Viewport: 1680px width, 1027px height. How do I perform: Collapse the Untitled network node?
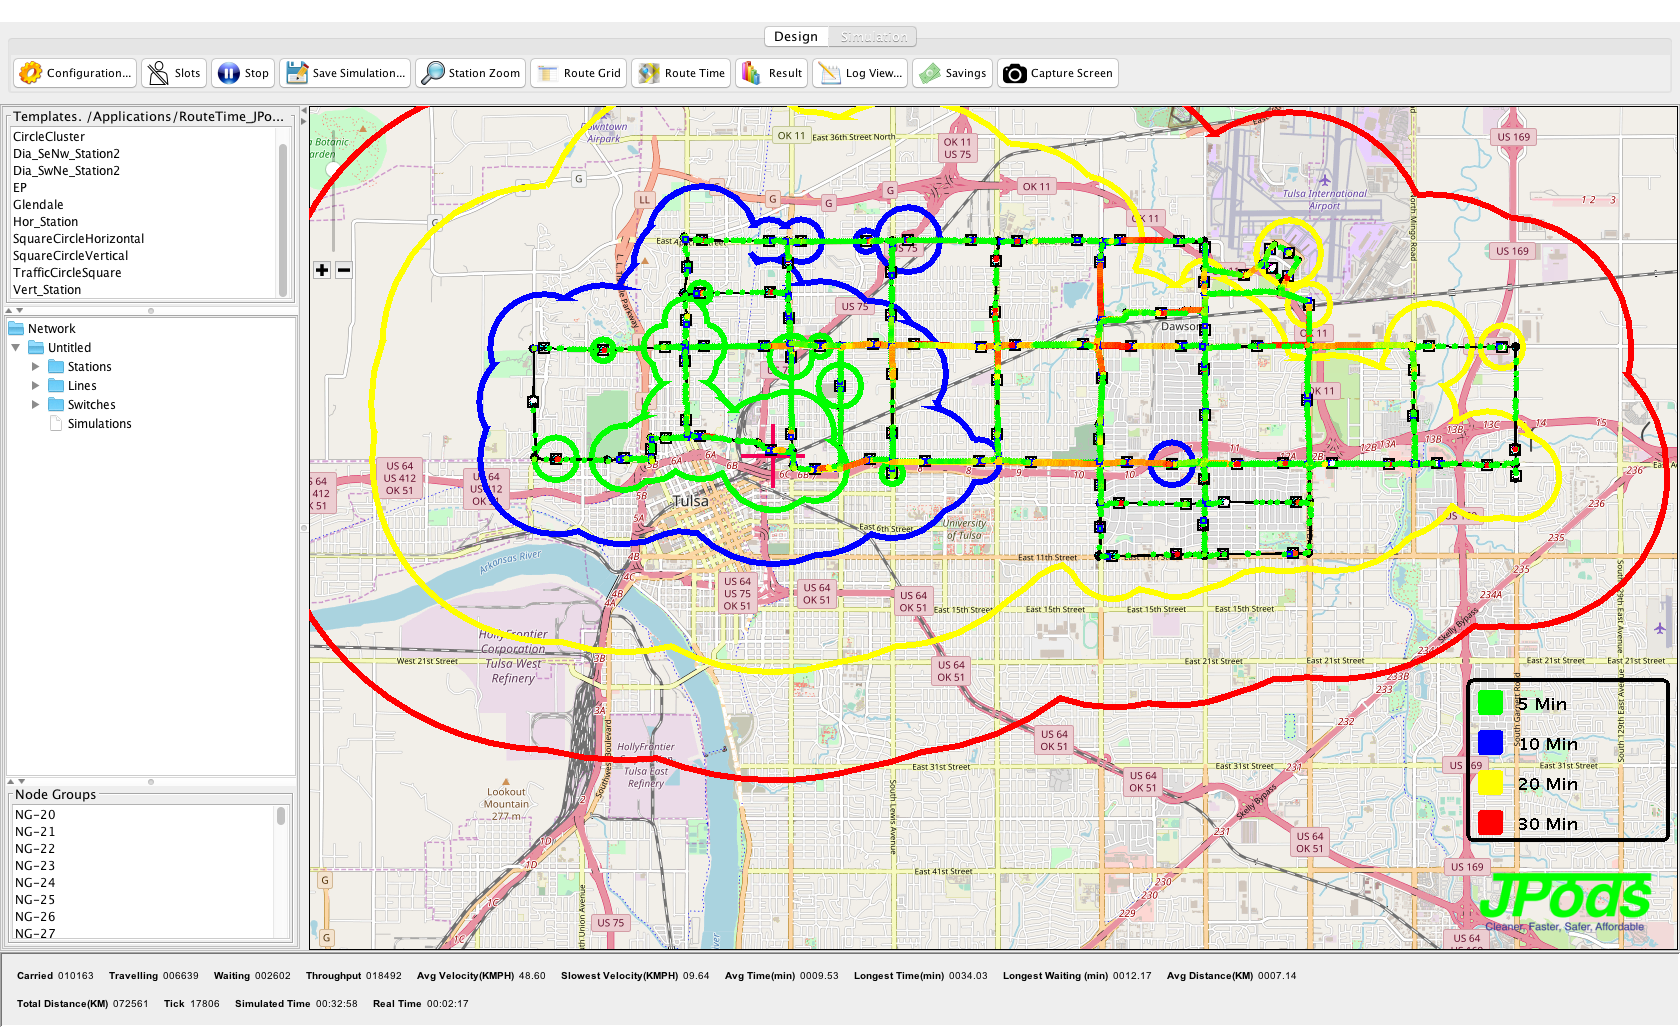[16, 348]
